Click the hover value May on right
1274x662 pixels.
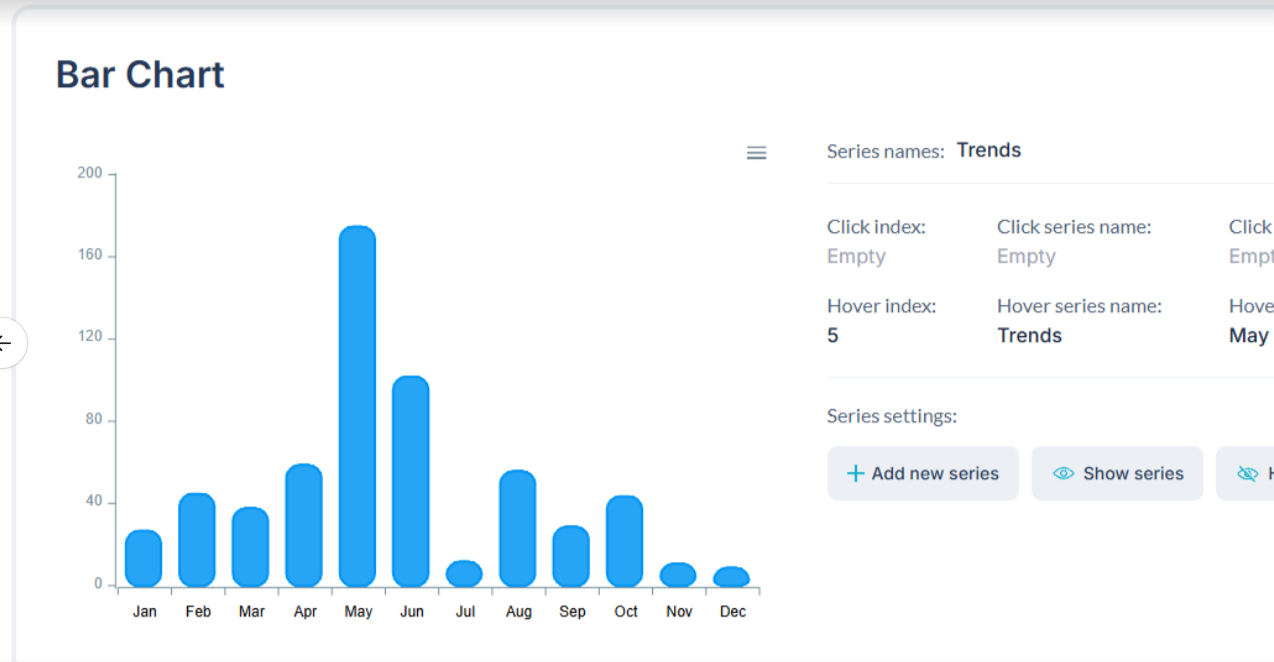click(1248, 335)
